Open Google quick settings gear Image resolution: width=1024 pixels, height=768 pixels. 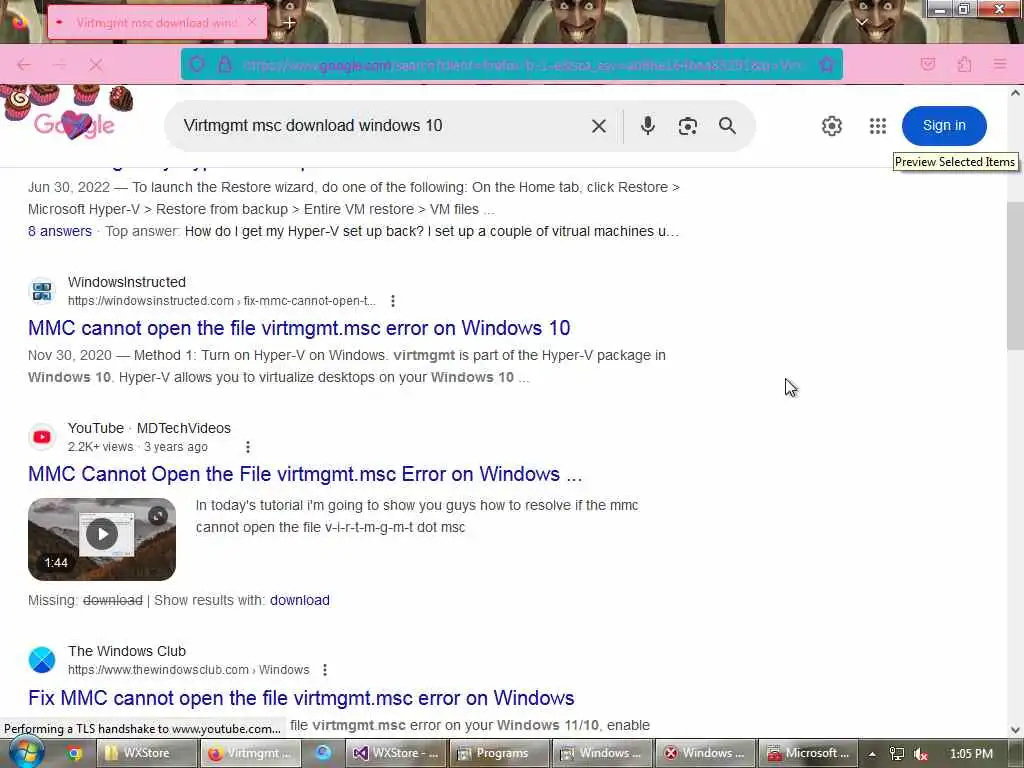pos(831,125)
